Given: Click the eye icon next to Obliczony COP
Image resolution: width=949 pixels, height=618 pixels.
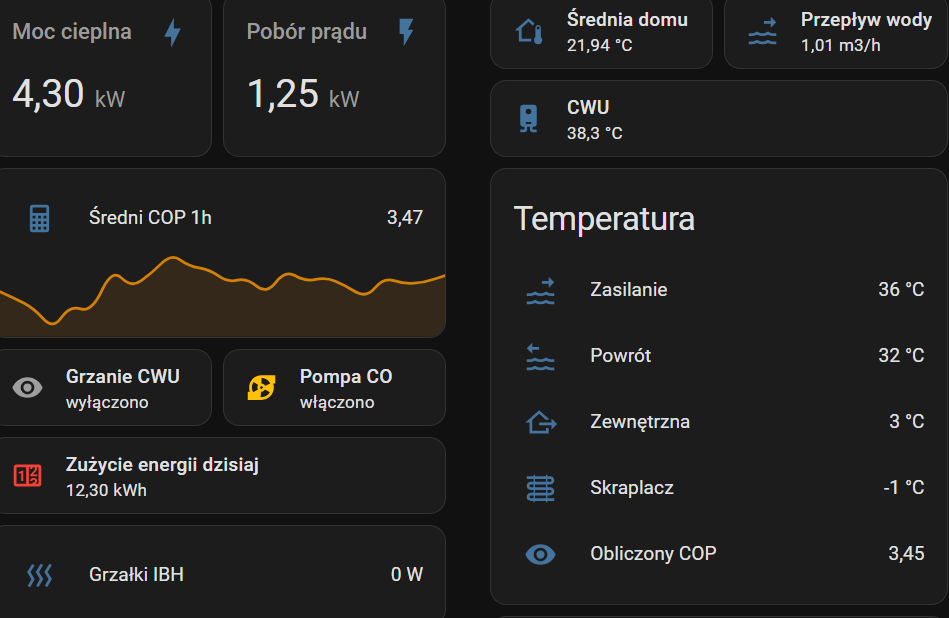Looking at the screenshot, I should (x=540, y=554).
